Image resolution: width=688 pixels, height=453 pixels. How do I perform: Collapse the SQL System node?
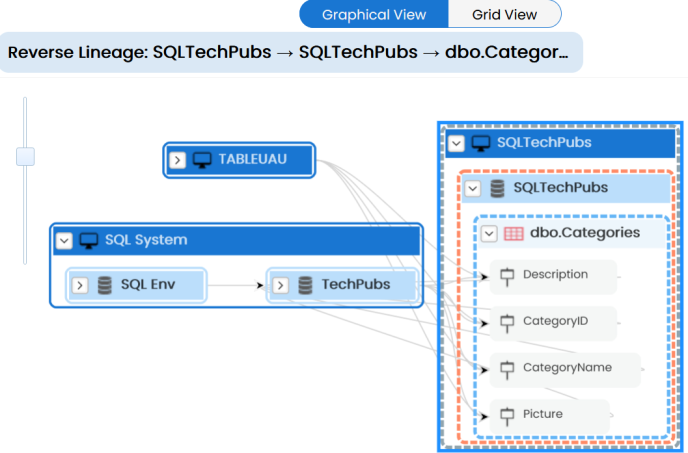click(x=65, y=240)
